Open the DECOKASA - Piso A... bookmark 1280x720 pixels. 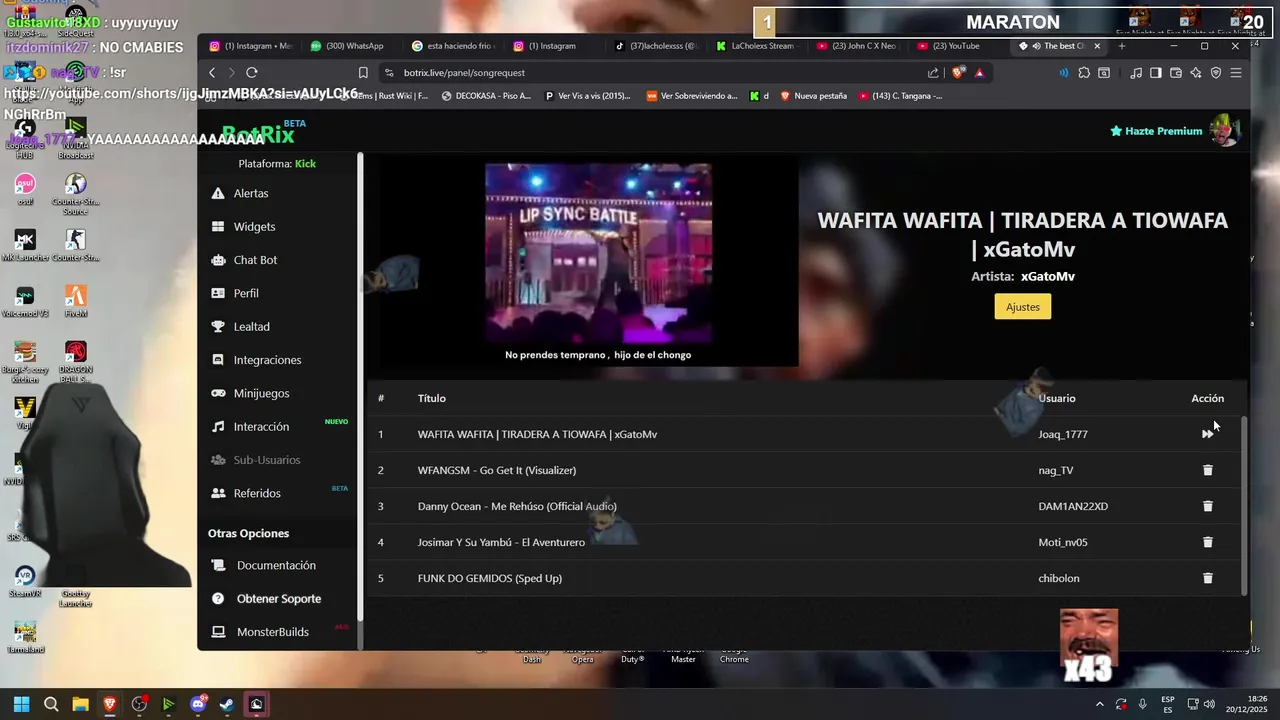pyautogui.click(x=486, y=96)
